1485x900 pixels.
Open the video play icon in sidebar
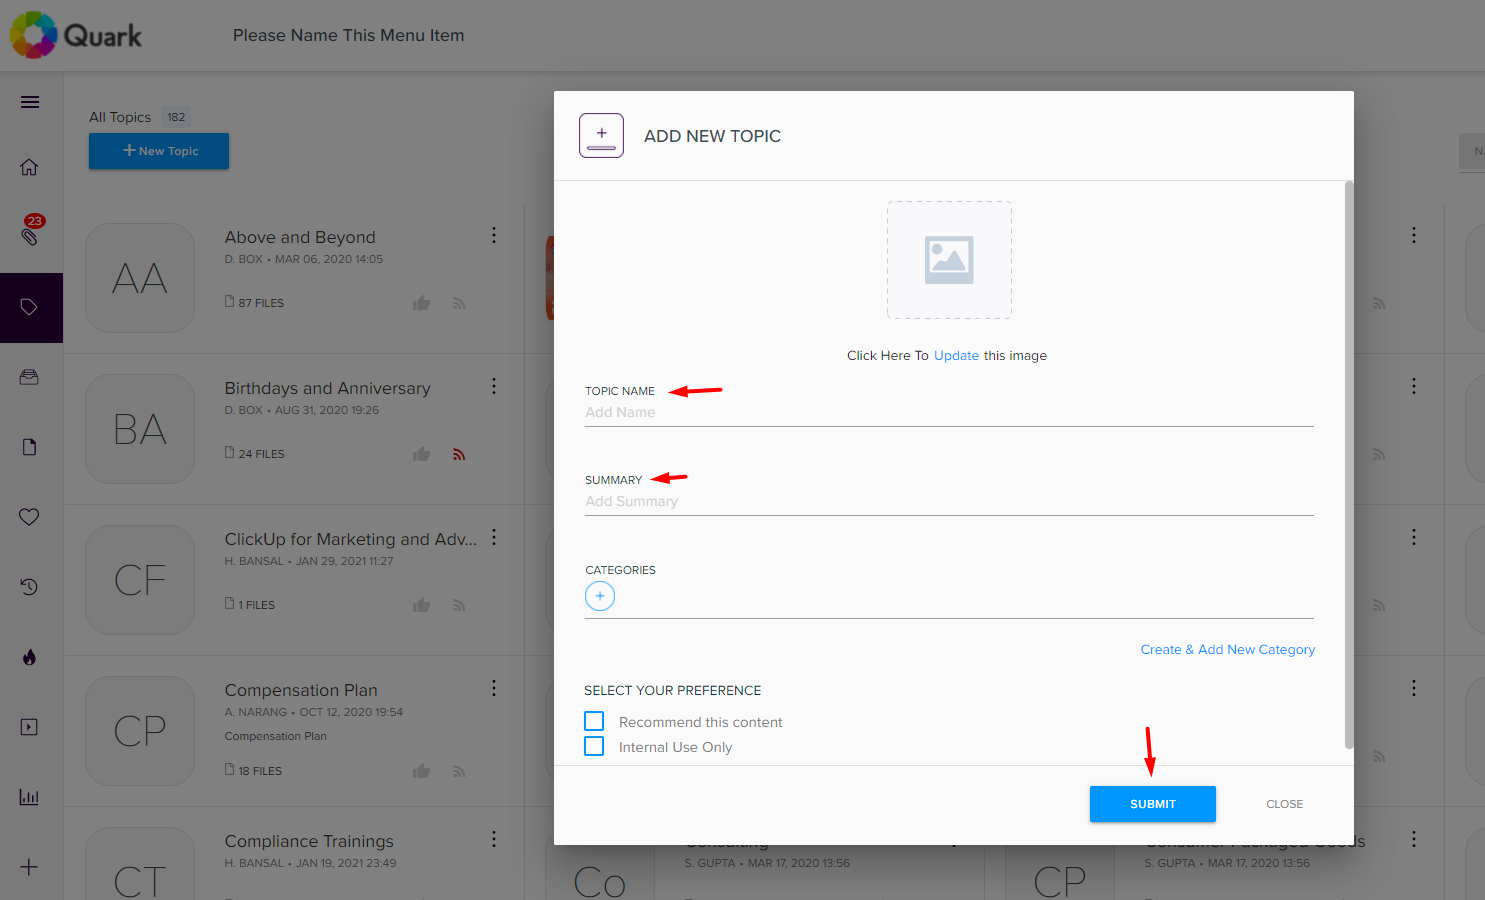click(x=29, y=727)
